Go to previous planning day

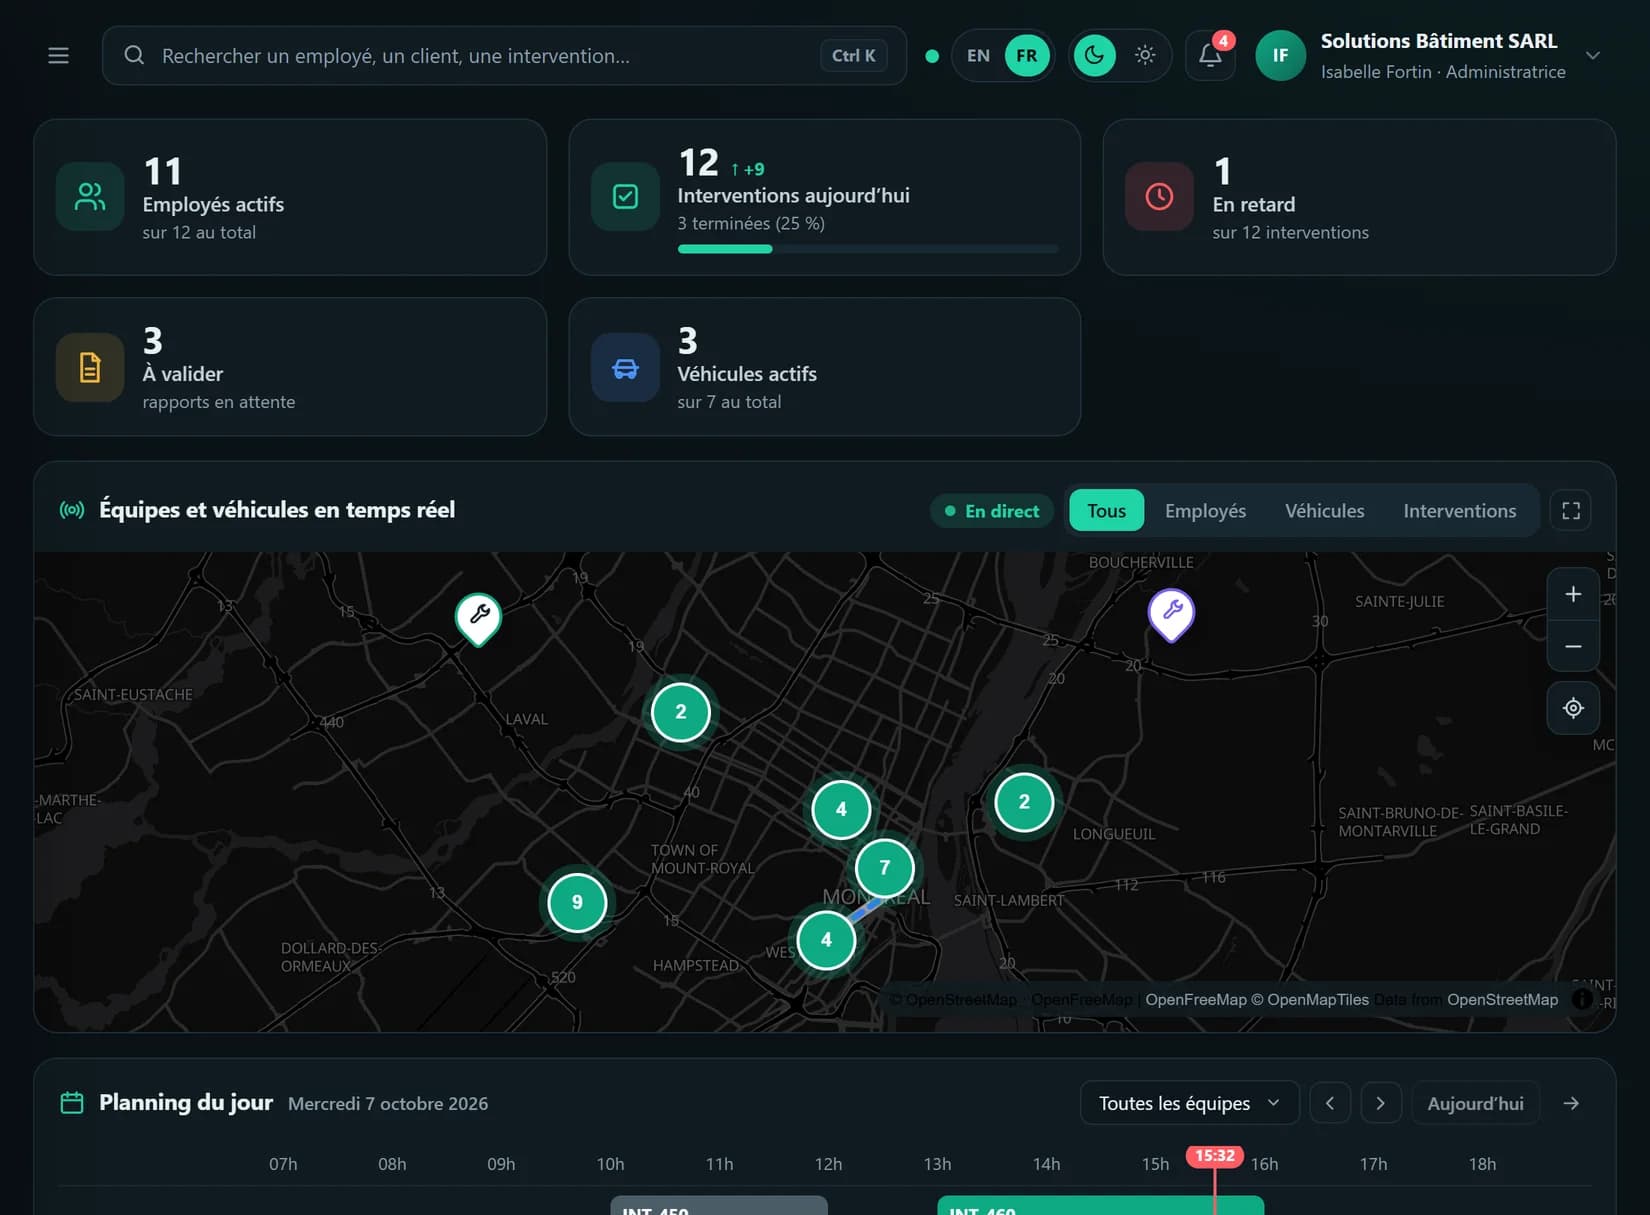(x=1330, y=1103)
